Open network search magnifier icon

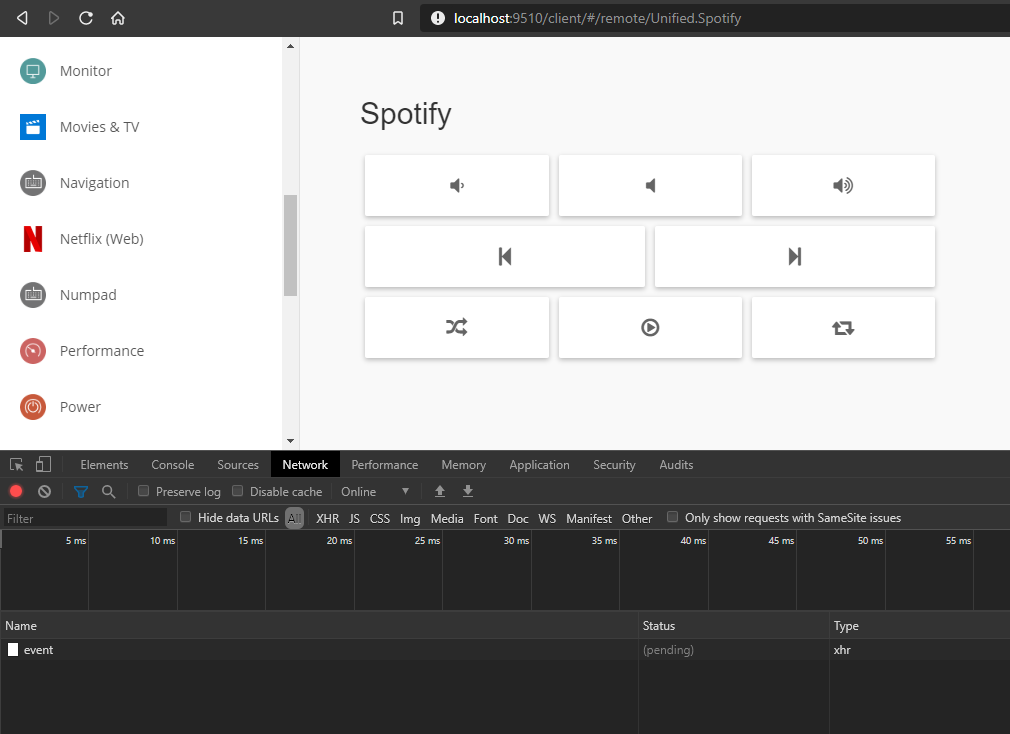(x=109, y=492)
